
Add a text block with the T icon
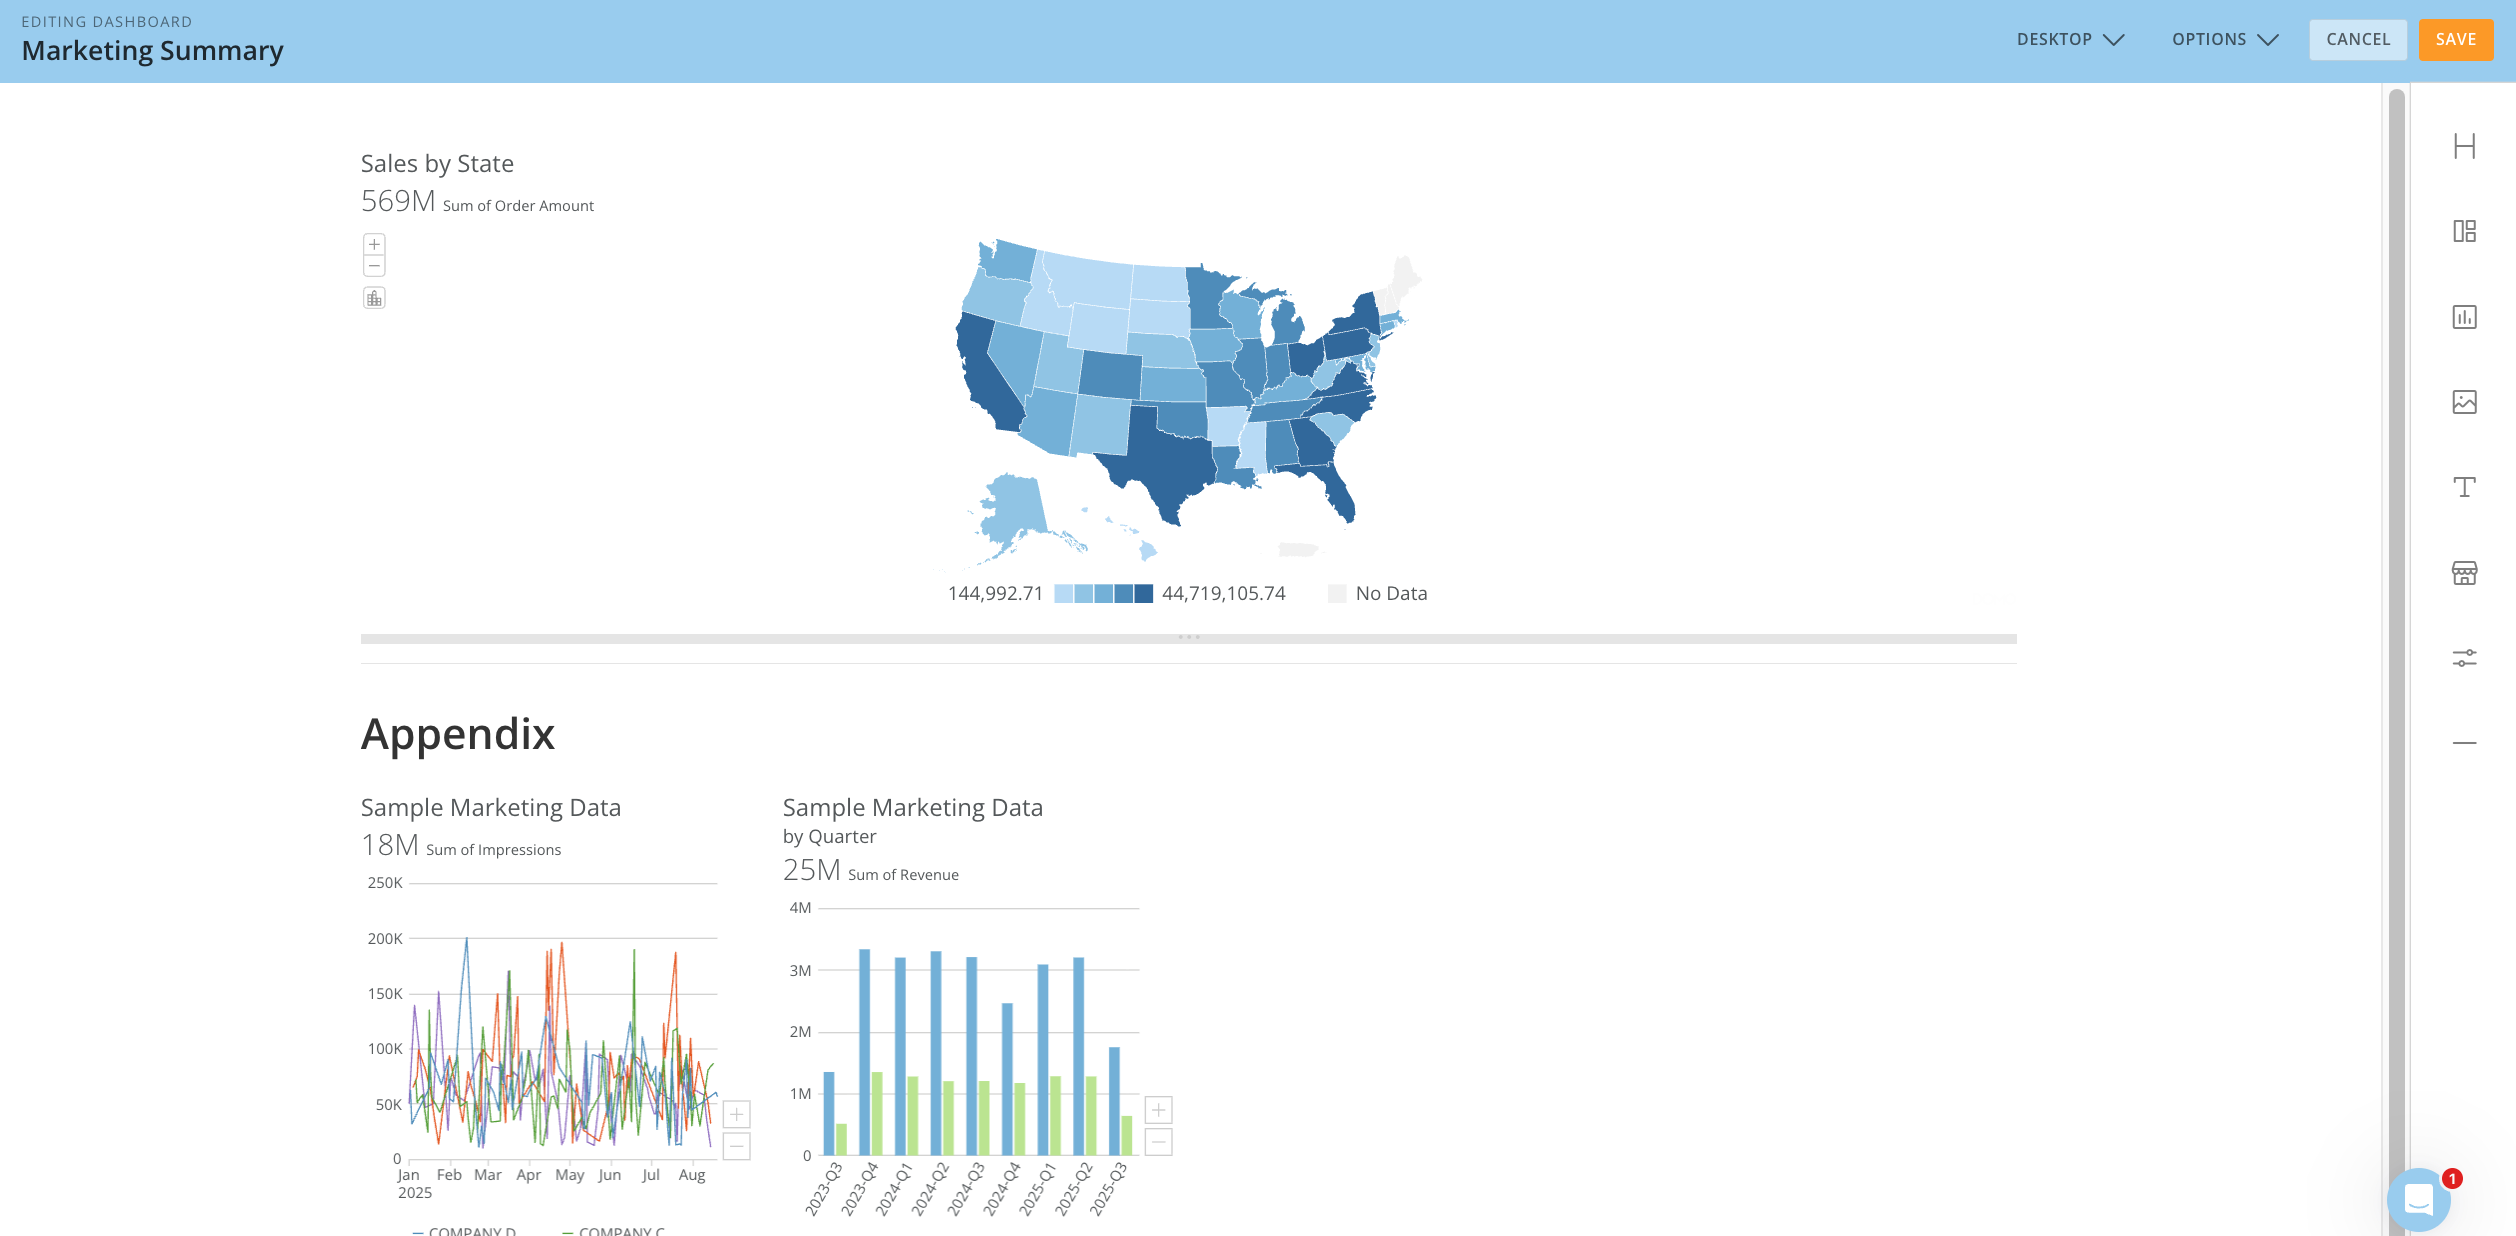pyautogui.click(x=2464, y=487)
